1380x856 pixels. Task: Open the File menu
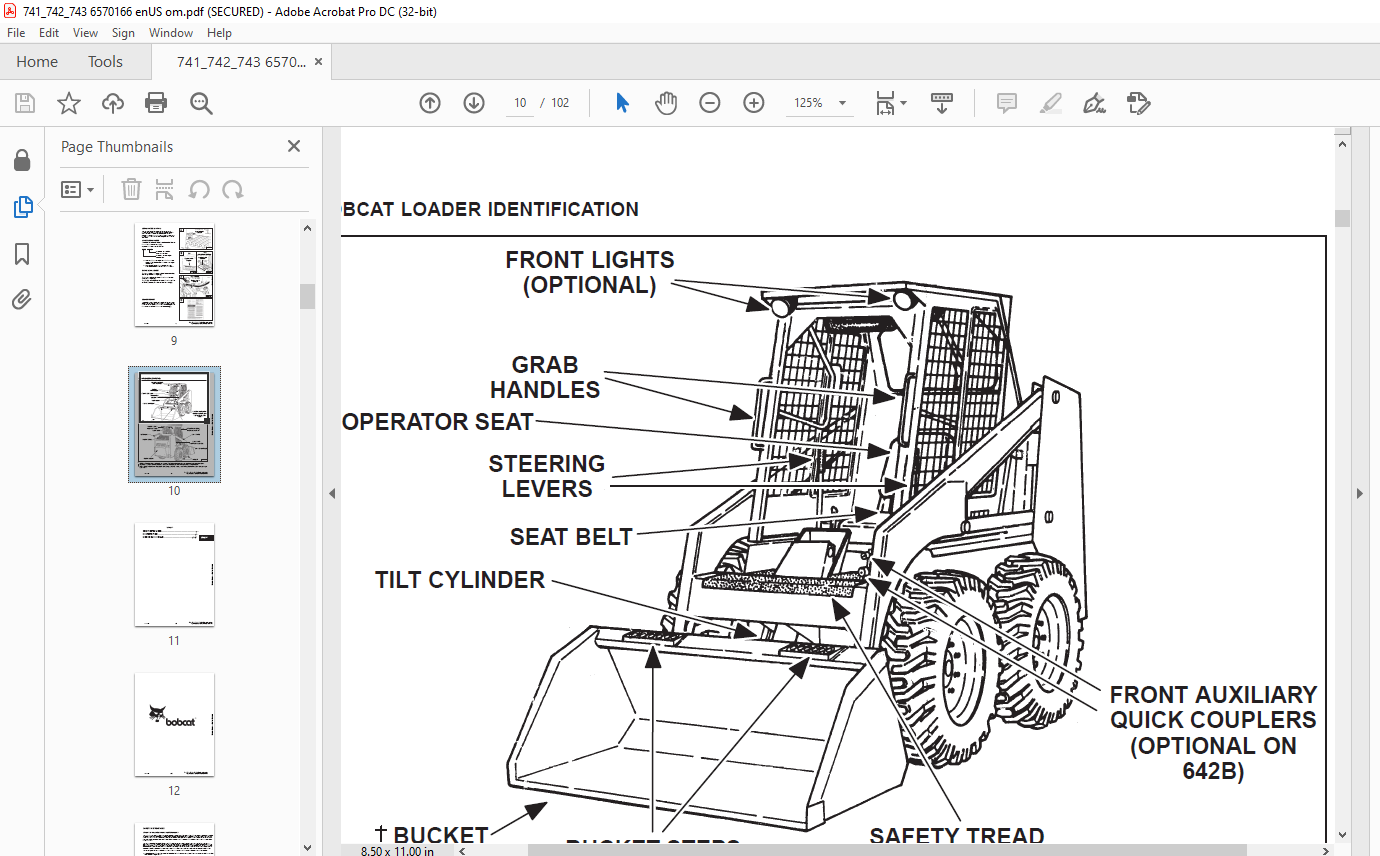coord(16,33)
